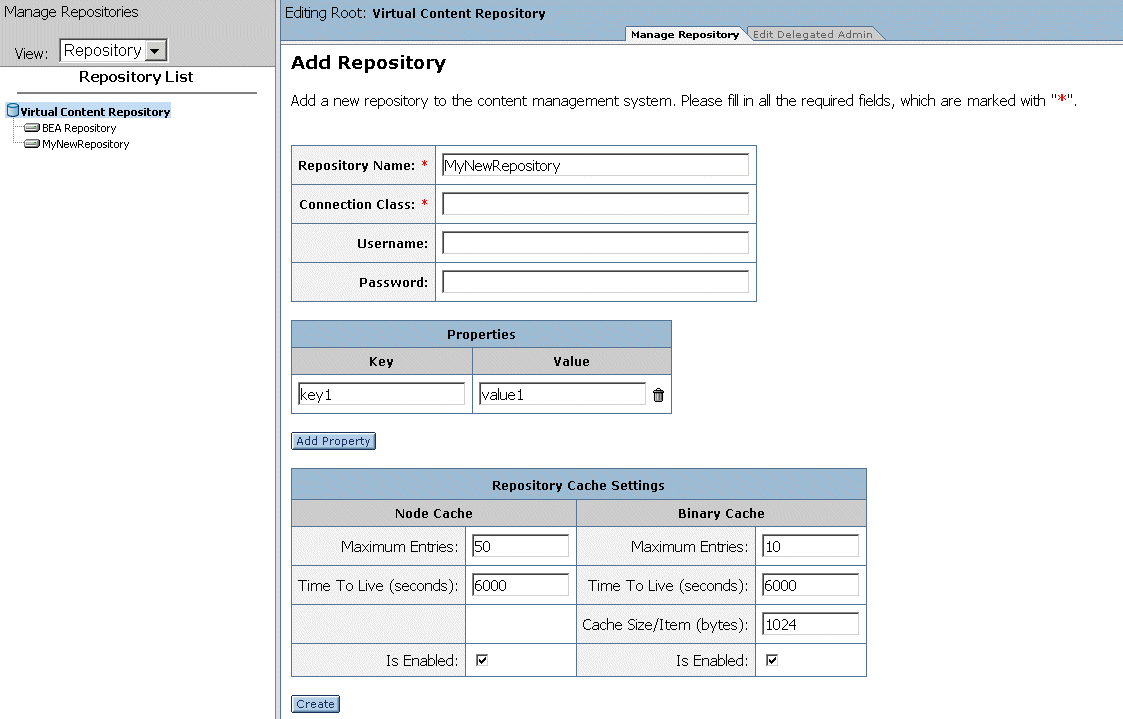Screen dimensions: 1123x719
Task: Click the key1 property key field
Action: (x=381, y=394)
